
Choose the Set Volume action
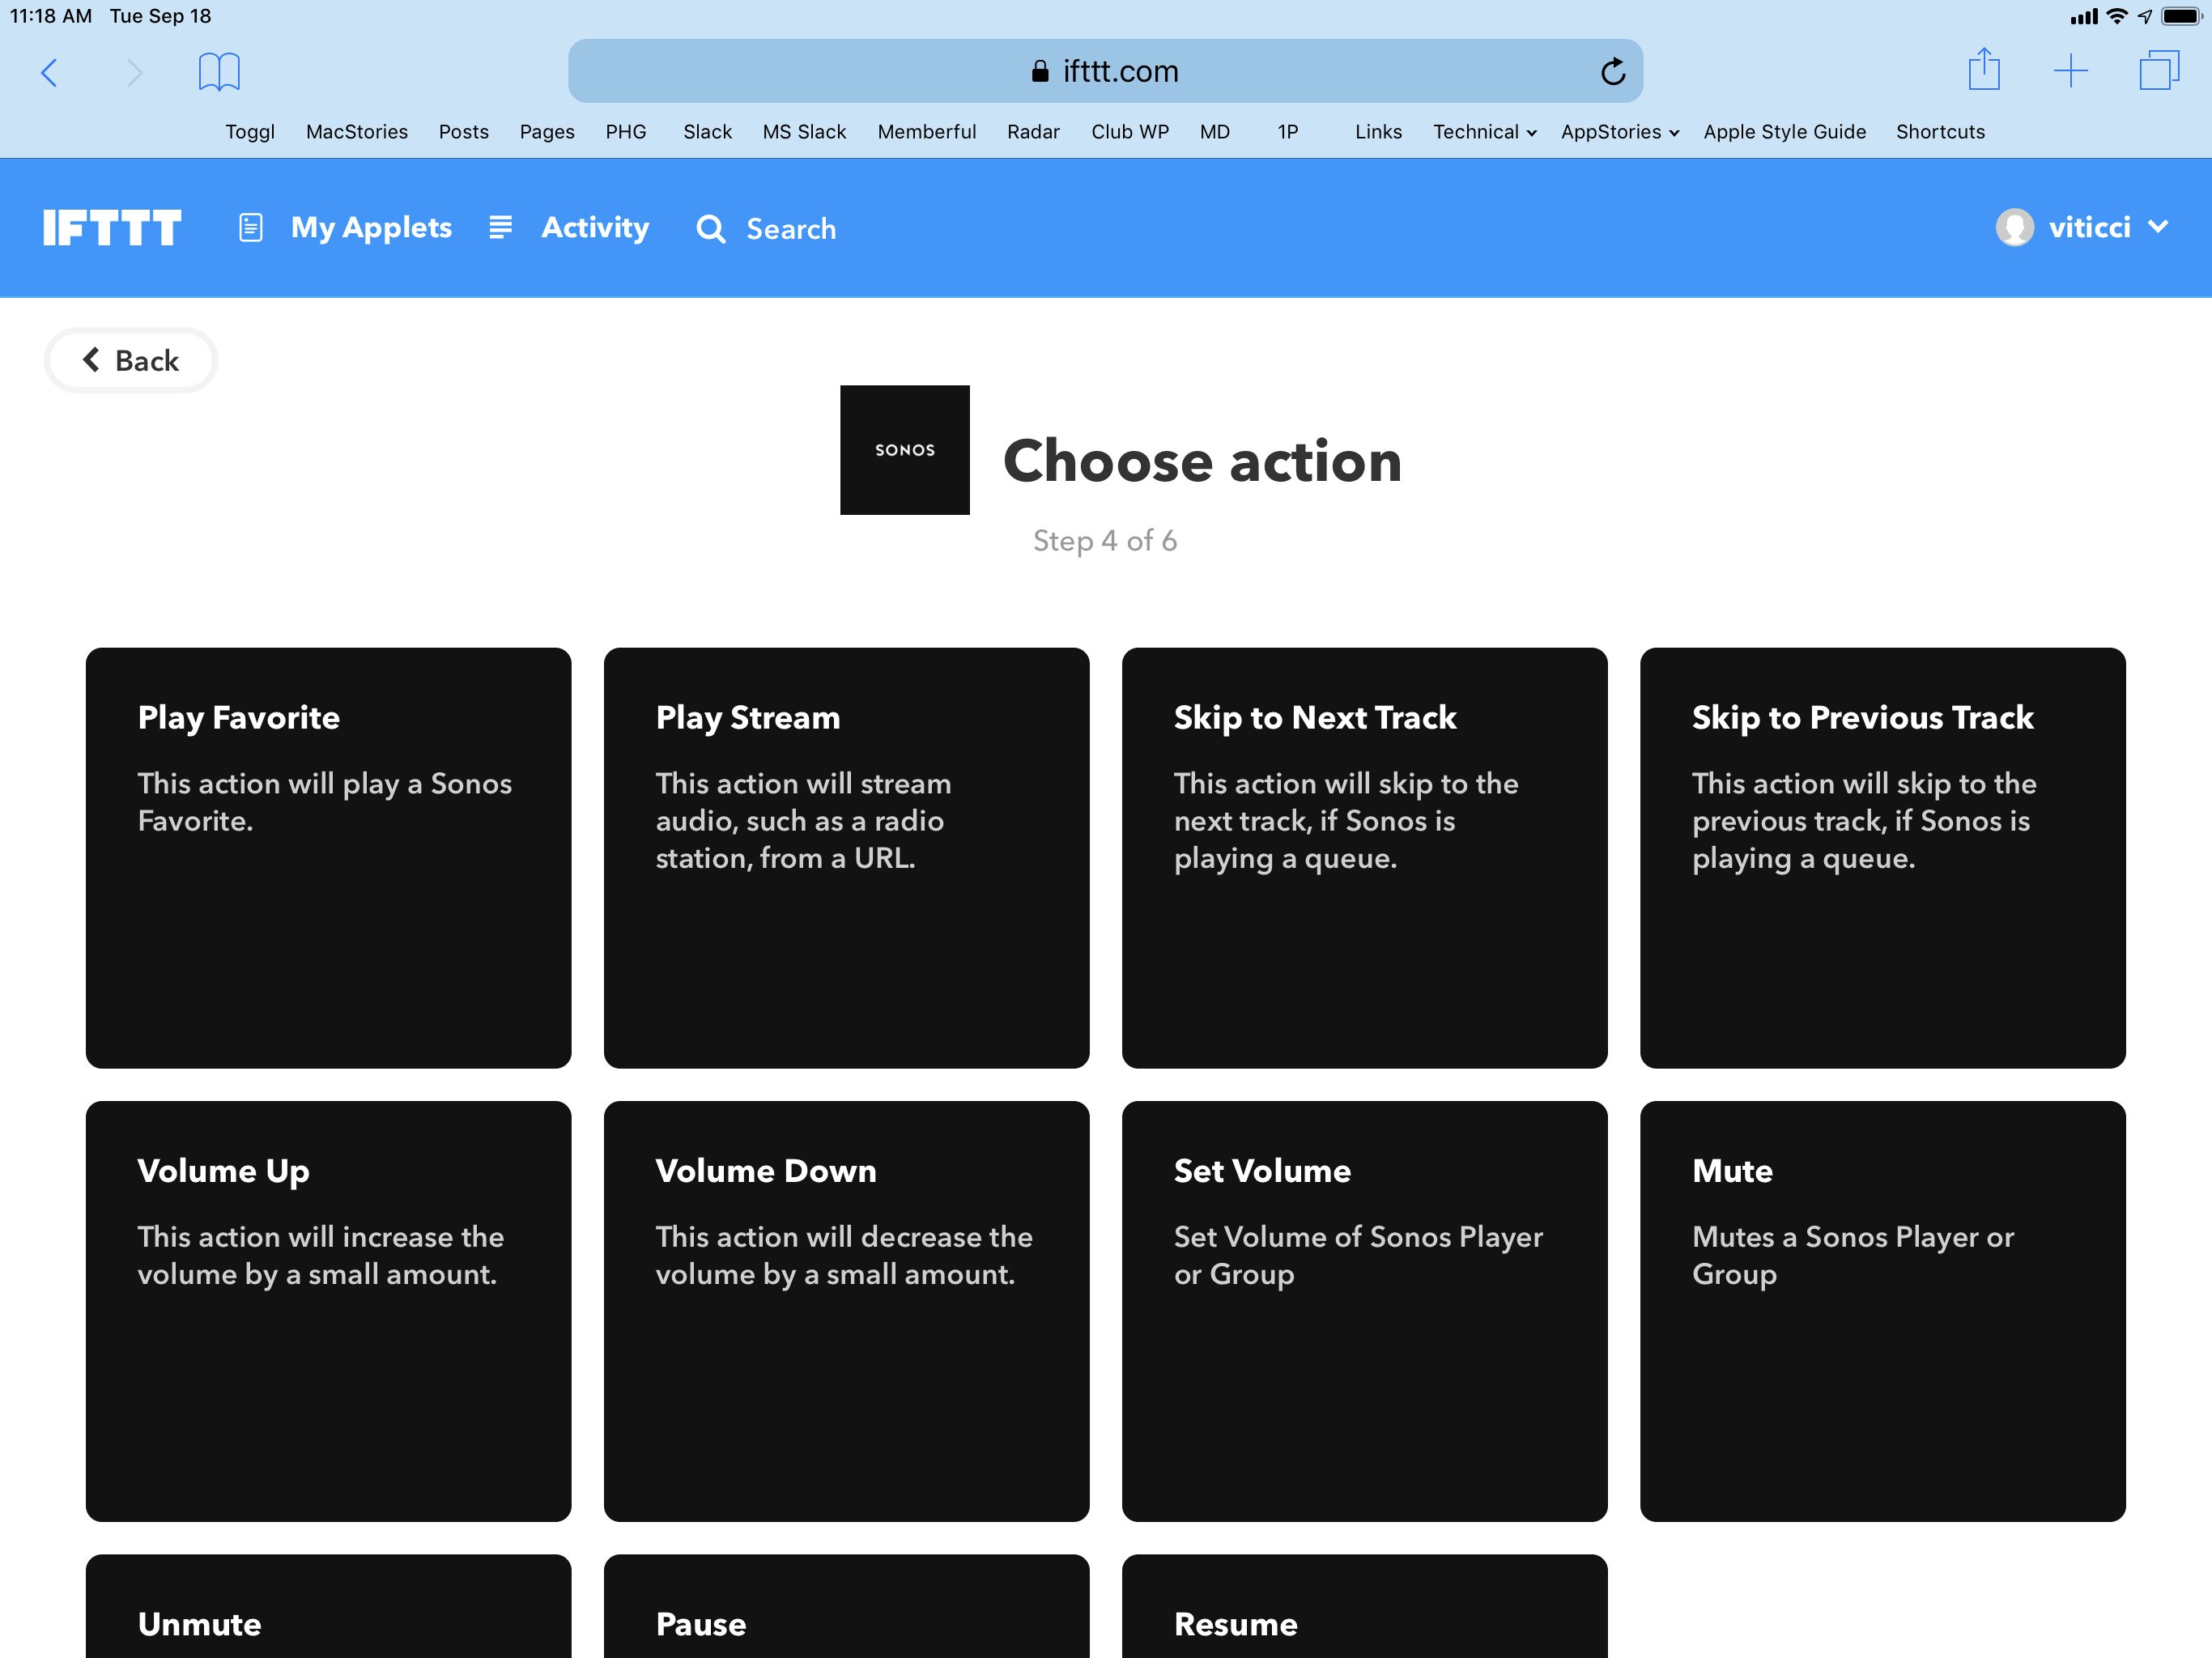pos(1364,1311)
